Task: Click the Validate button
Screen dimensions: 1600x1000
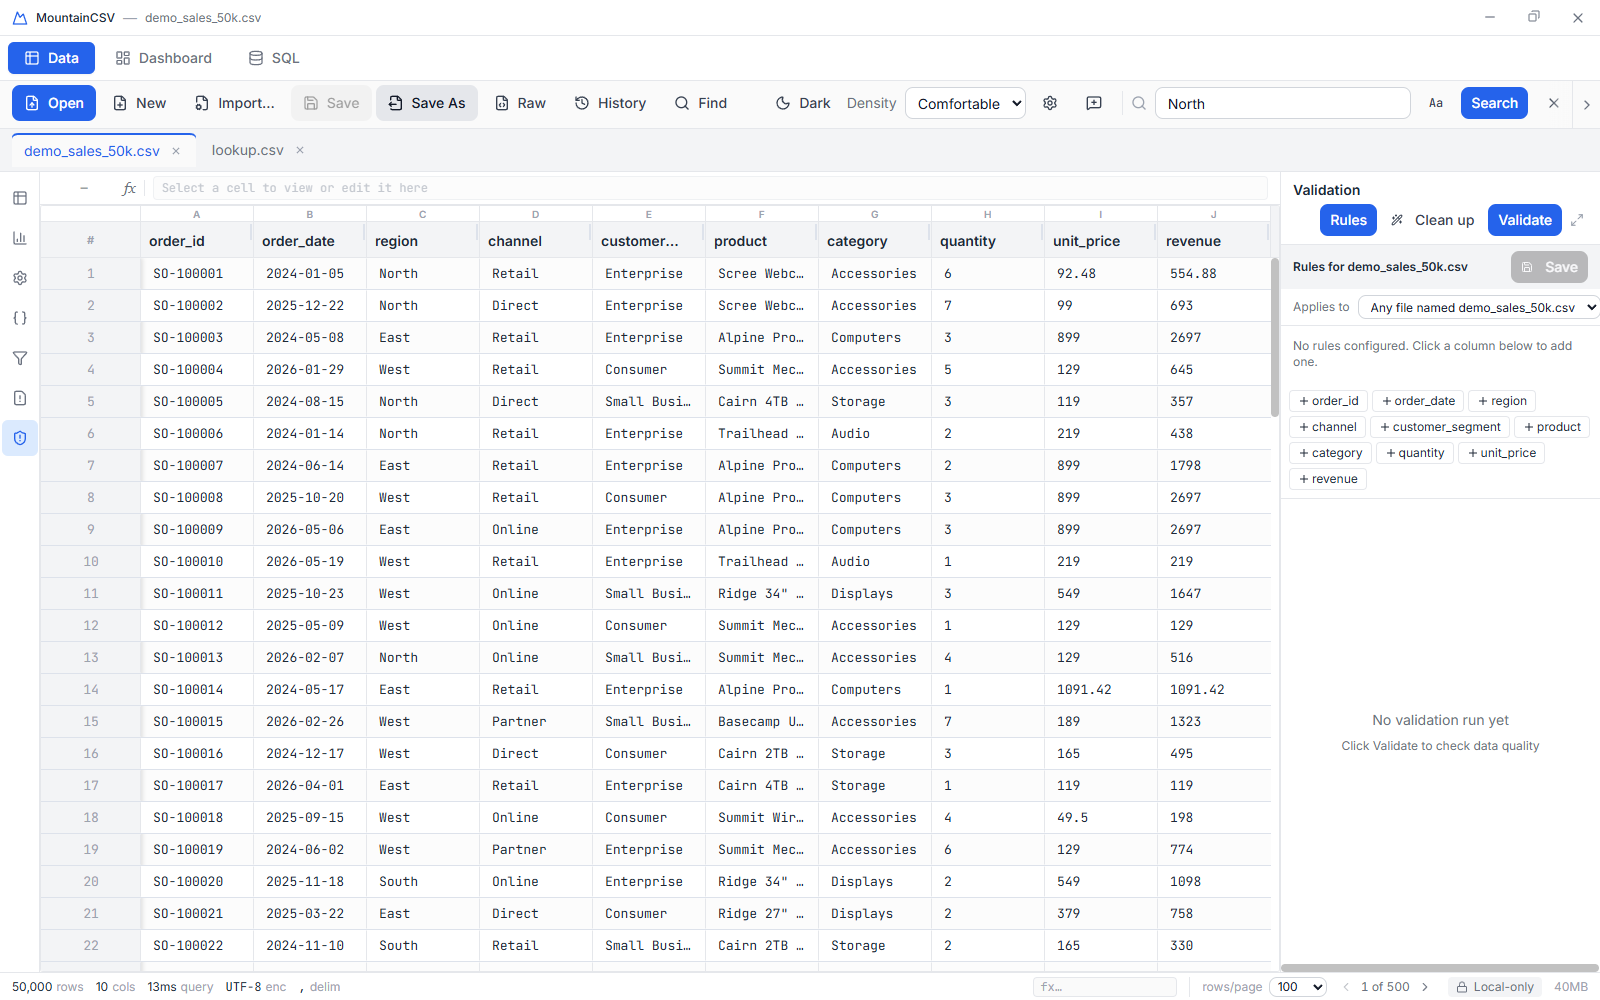Action: [1524, 220]
